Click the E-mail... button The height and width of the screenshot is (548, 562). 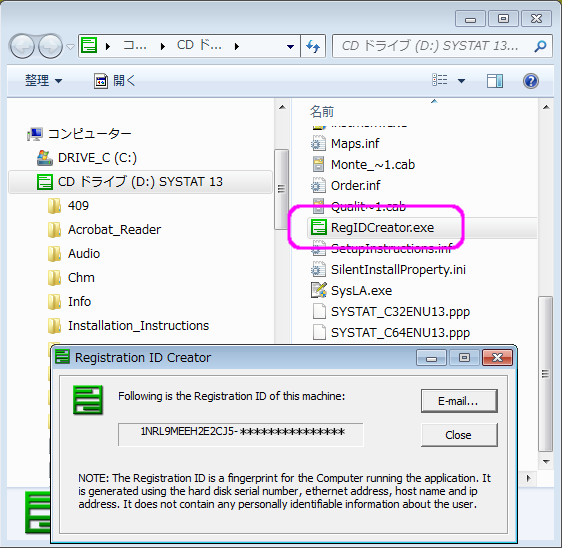click(459, 401)
